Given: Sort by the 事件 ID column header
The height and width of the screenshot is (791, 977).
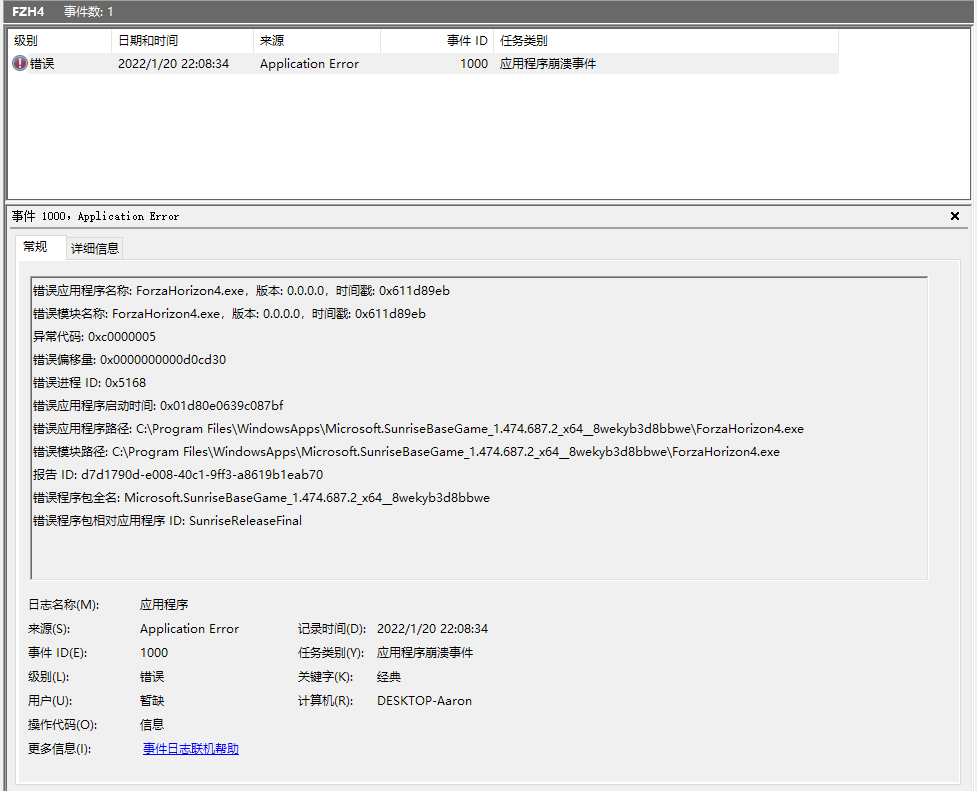Looking at the screenshot, I should [x=437, y=41].
